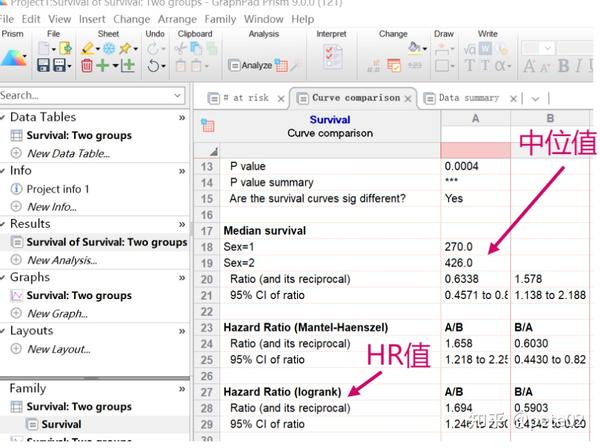Click the paste clipboard icon

coord(181,66)
